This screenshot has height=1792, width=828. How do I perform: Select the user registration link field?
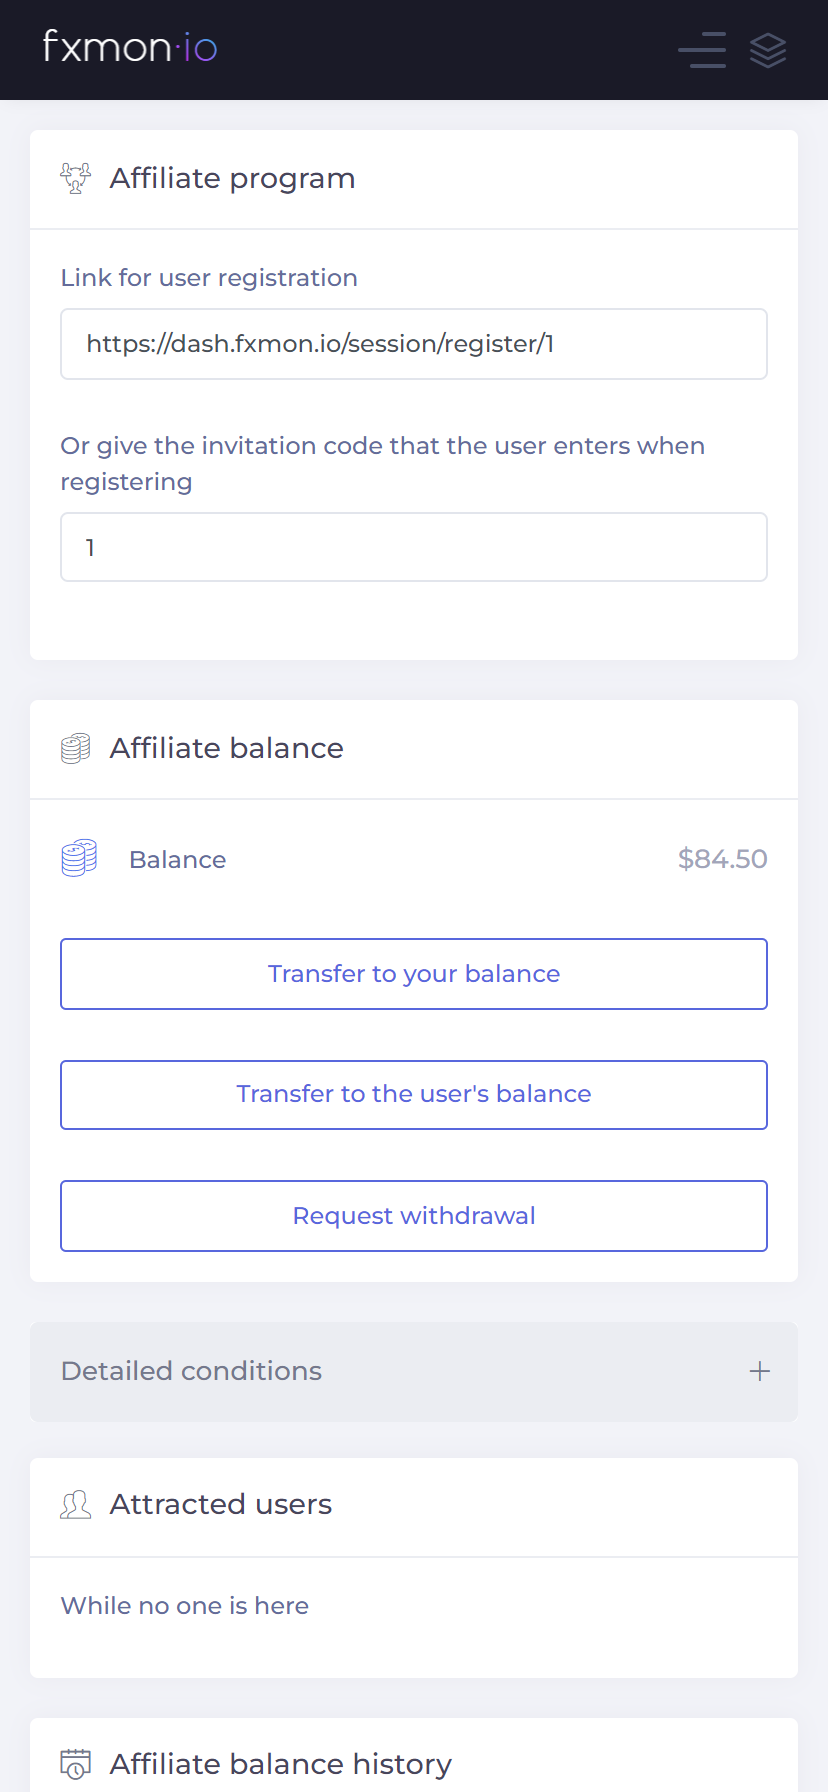(x=414, y=344)
